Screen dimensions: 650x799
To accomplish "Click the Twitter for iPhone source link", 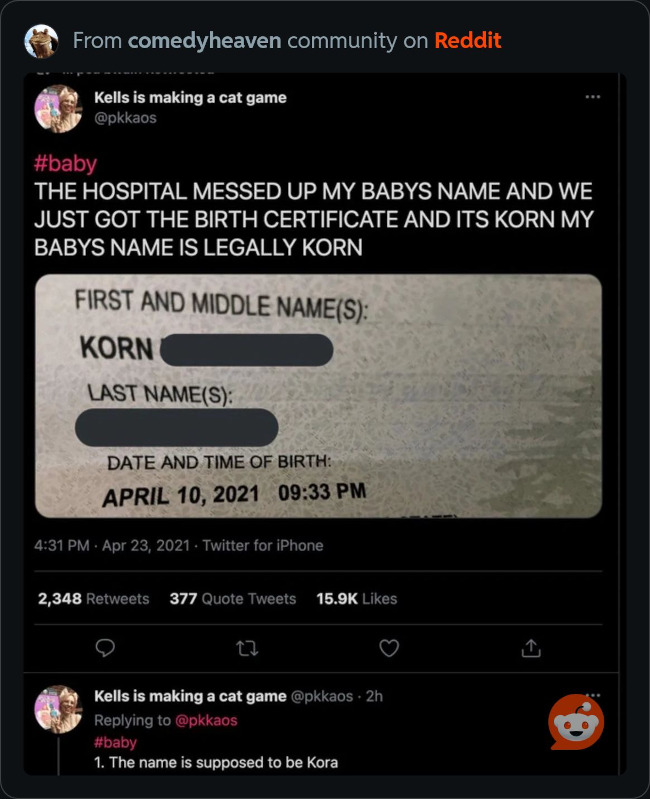I will pos(263,545).
